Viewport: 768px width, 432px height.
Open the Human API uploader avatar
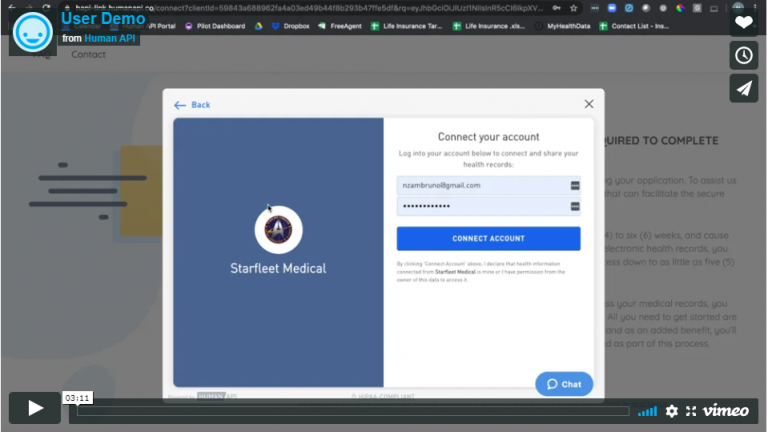[33, 32]
